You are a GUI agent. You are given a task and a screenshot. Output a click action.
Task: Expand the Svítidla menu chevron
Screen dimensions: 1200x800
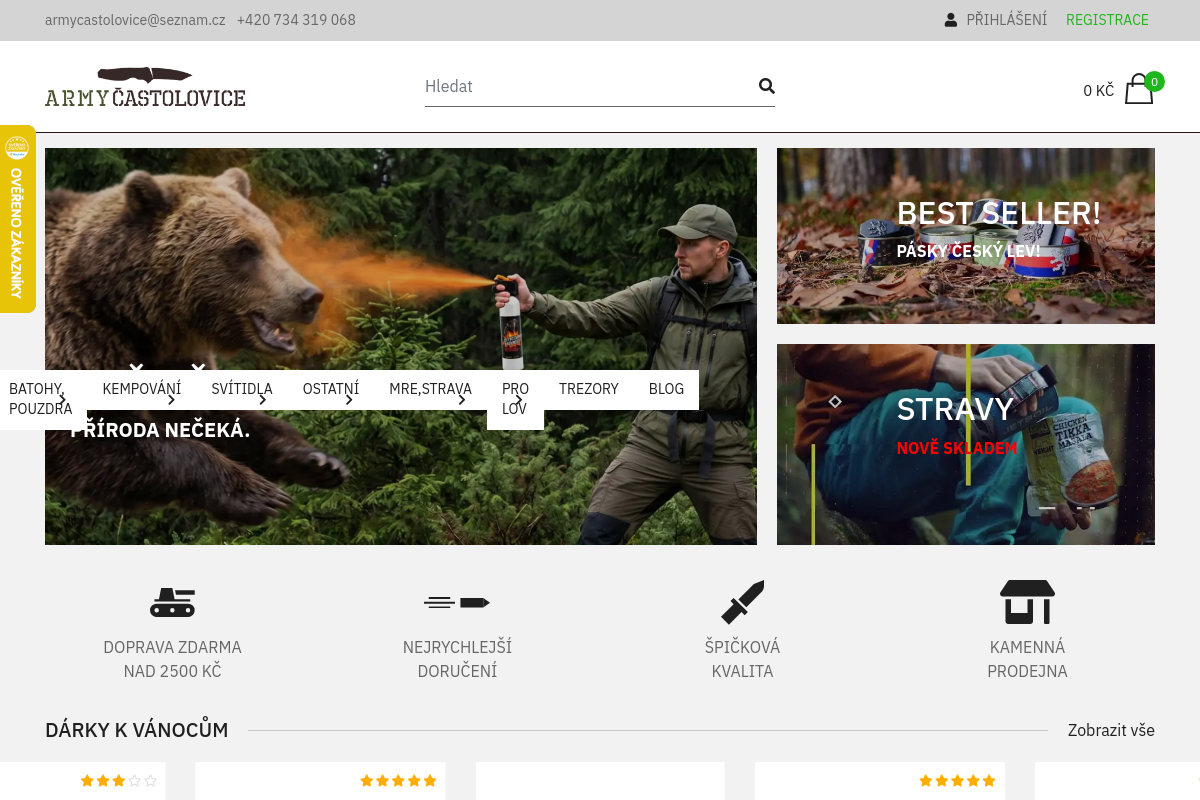(262, 400)
